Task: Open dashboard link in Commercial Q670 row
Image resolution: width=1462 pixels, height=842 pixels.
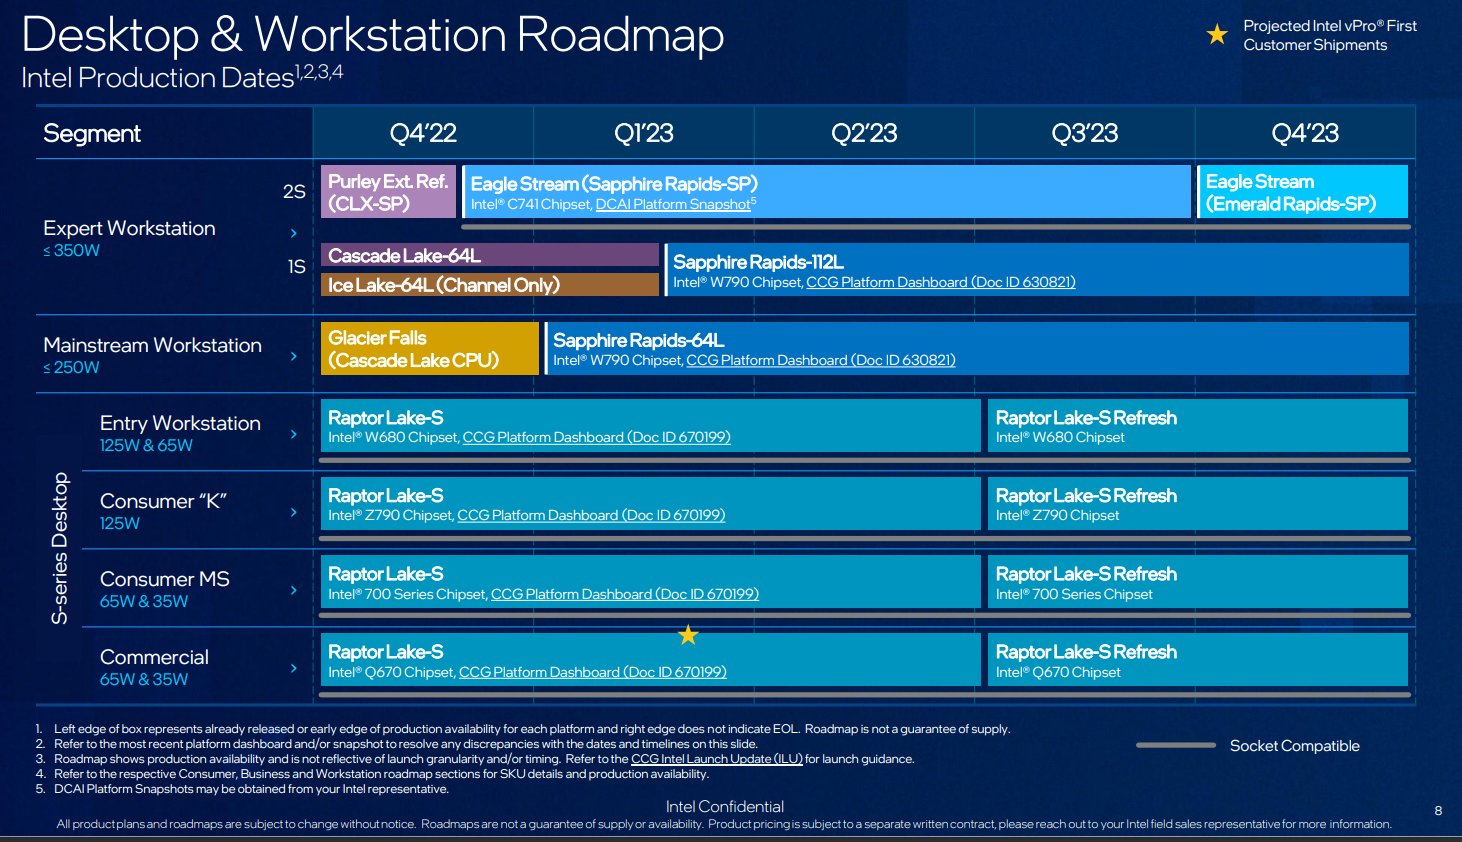Action: [x=594, y=672]
